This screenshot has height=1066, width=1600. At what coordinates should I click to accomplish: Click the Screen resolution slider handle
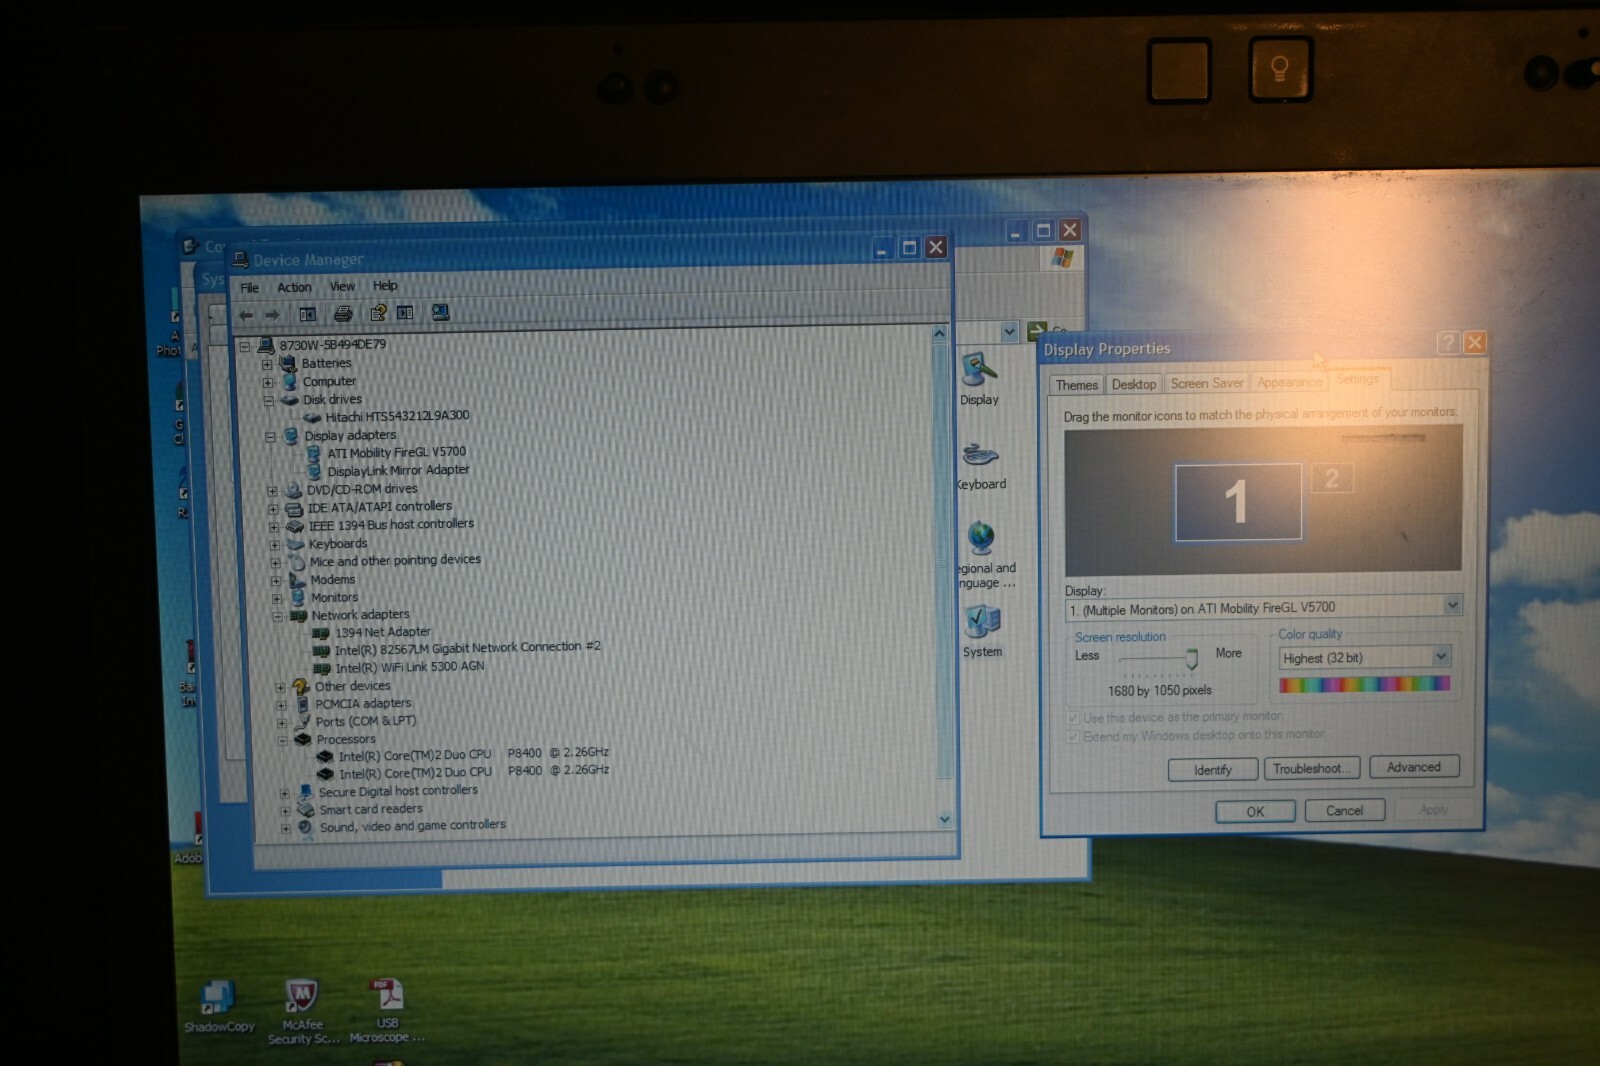click(1191, 658)
